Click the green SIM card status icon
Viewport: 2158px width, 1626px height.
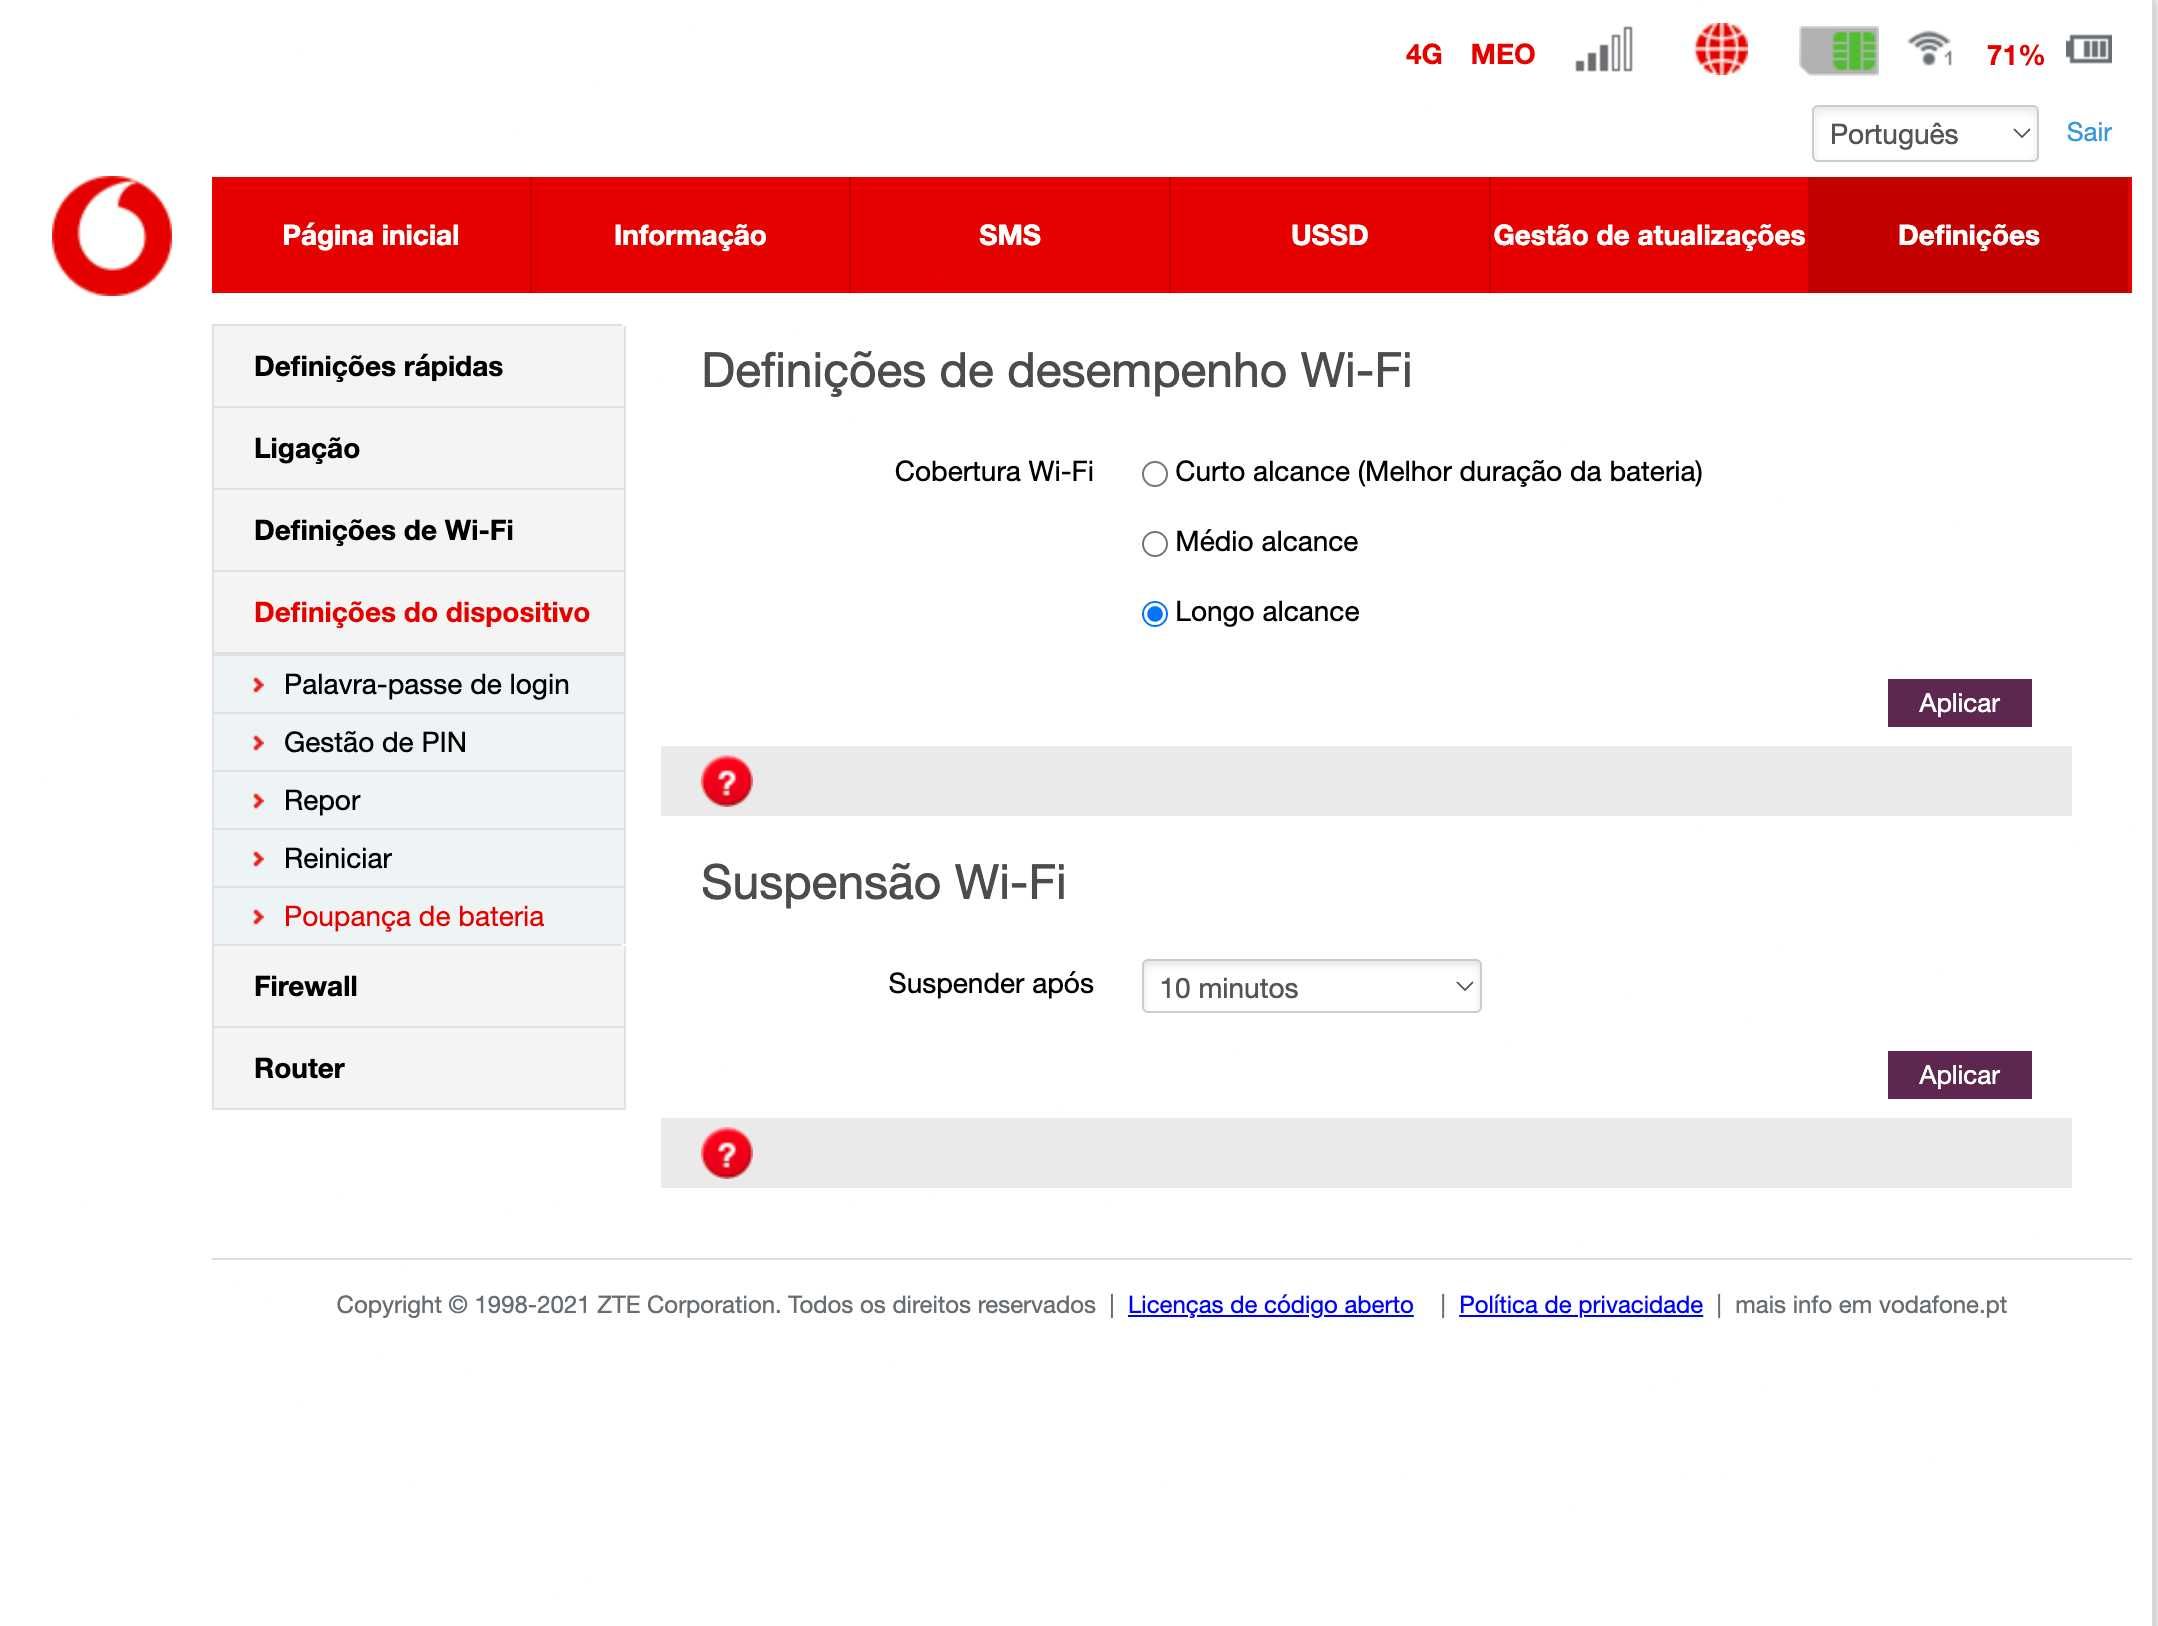(x=1839, y=51)
